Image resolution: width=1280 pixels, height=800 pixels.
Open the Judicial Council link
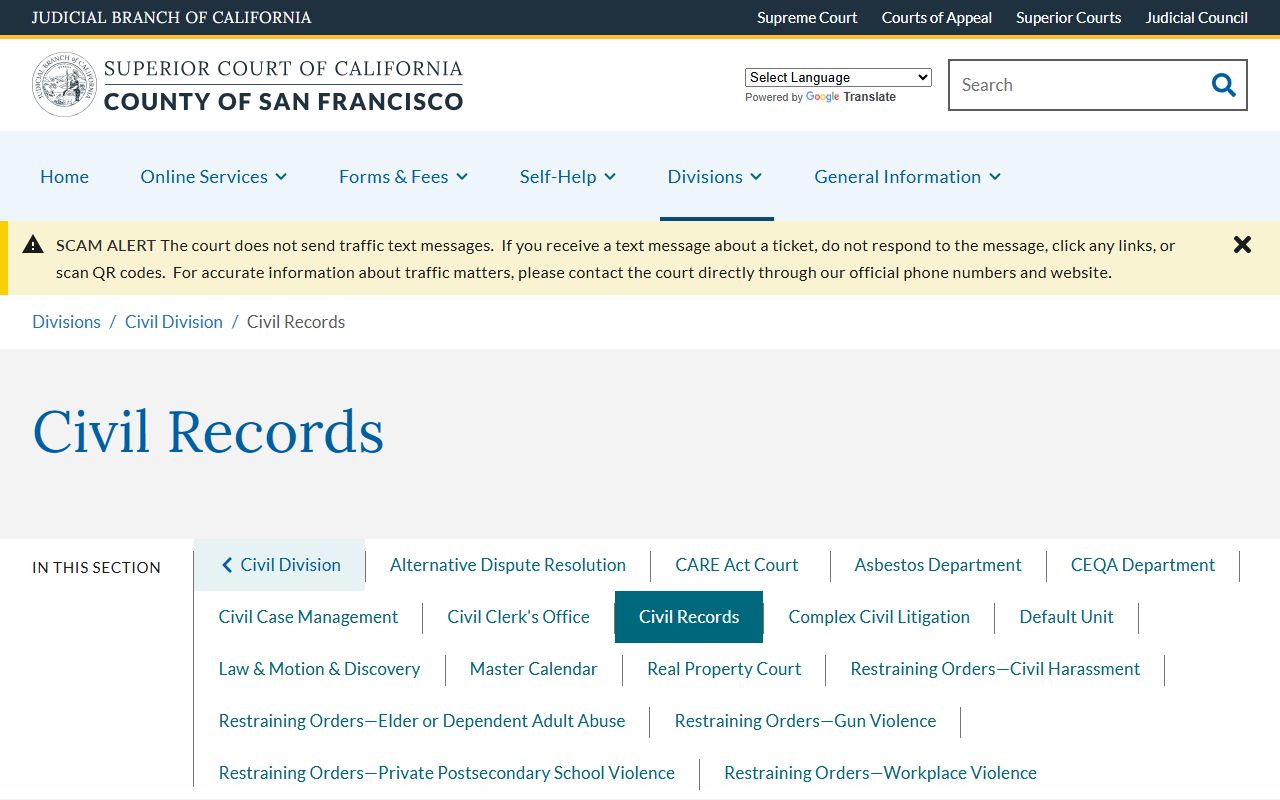tap(1197, 17)
